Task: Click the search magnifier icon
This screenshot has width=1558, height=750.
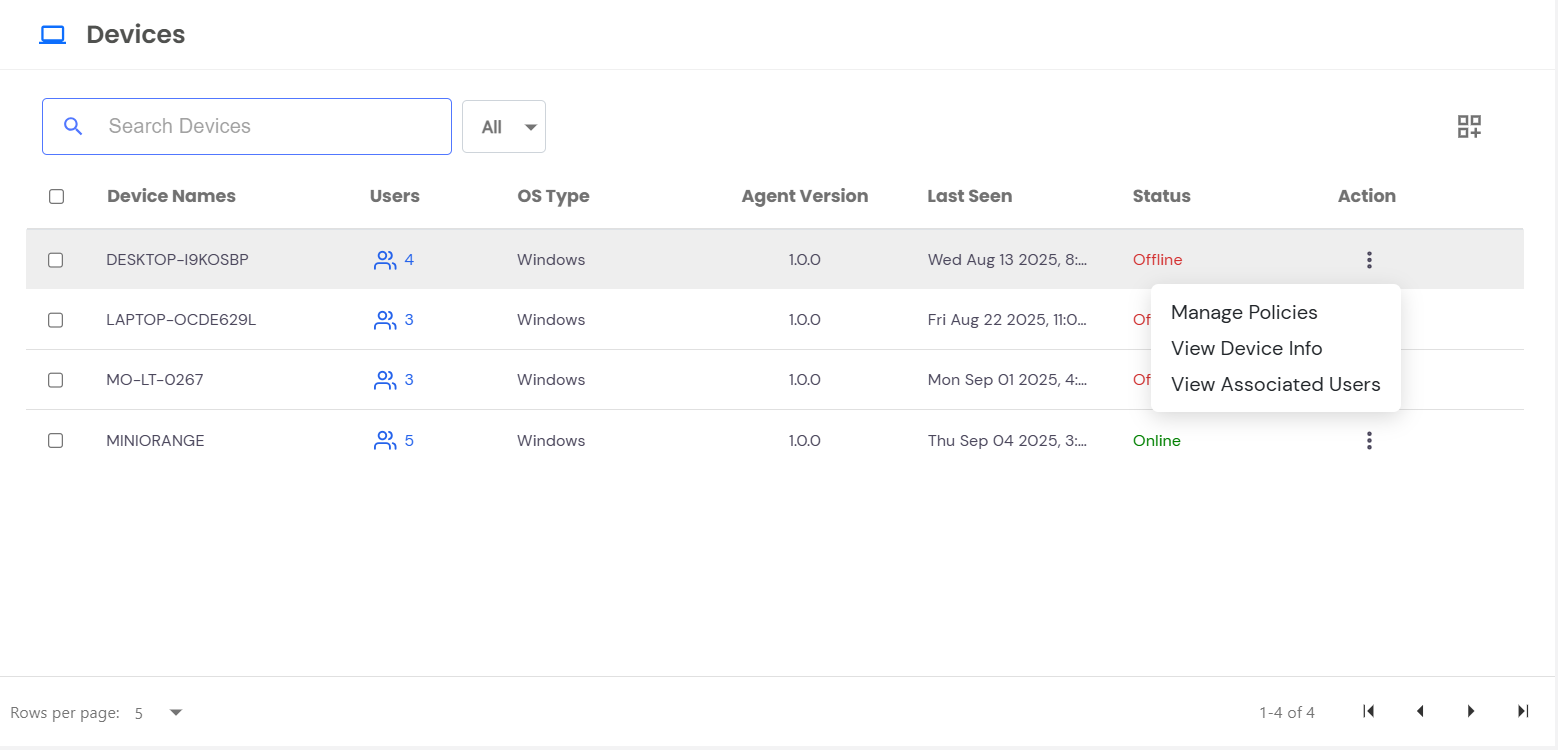Action: pyautogui.click(x=72, y=126)
